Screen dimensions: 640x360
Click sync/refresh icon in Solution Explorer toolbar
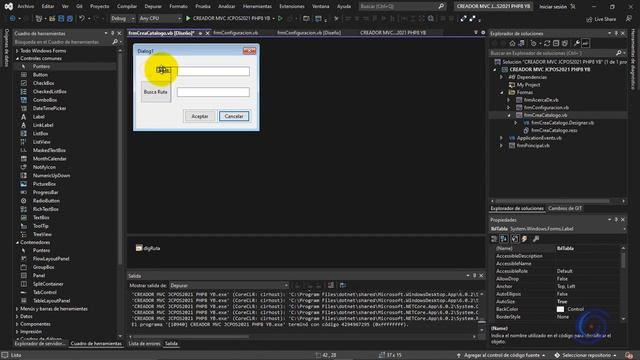point(547,43)
